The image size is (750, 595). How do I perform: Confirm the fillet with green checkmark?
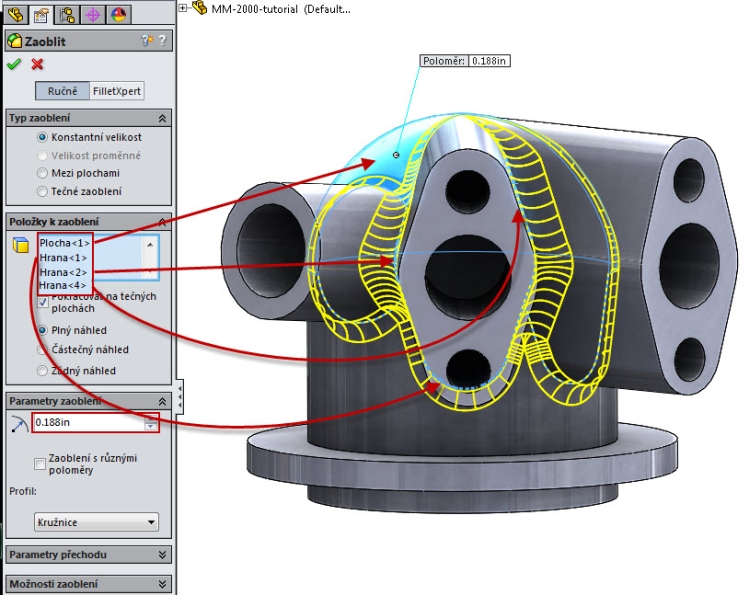click(14, 64)
